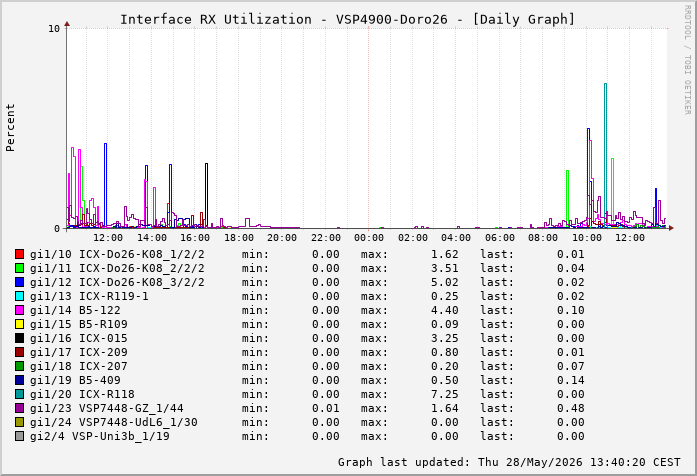Click the dark red swatch for gi1/17 ICX-209
Image resolution: width=697 pixels, height=476 pixels.
click(19, 352)
